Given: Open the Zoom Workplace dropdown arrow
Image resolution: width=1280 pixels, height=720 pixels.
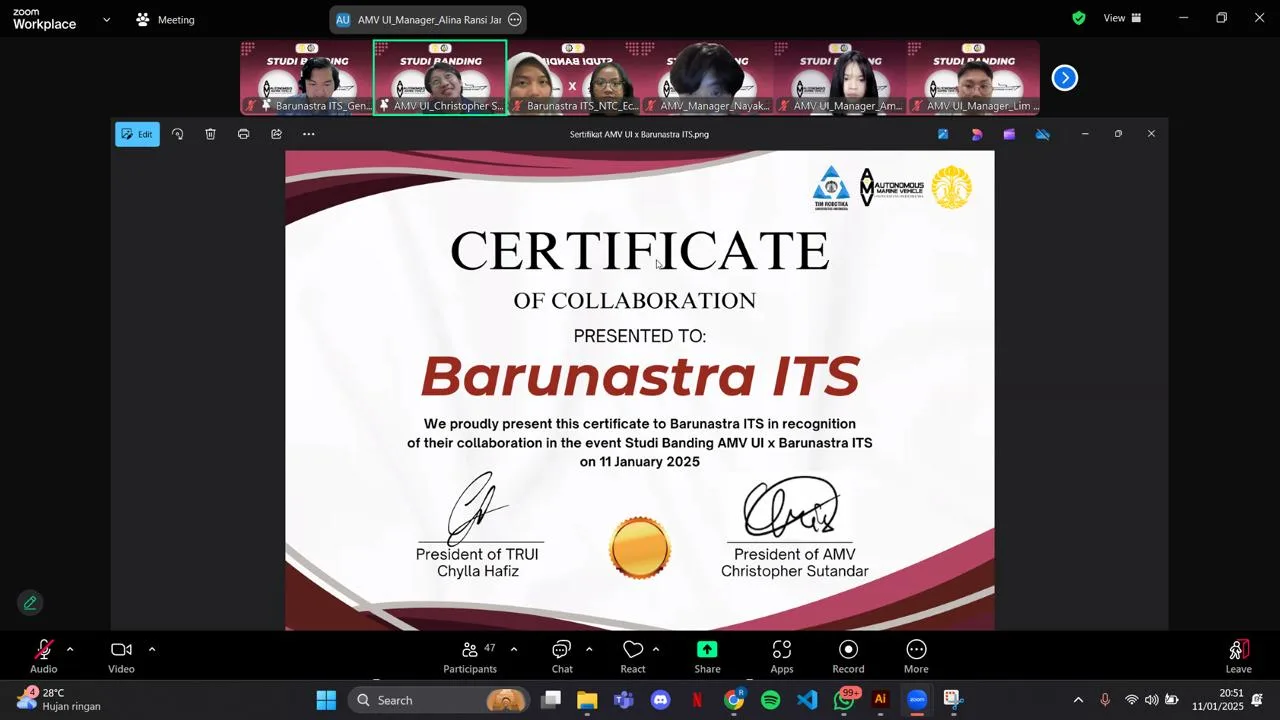Looking at the screenshot, I should click(107, 19).
